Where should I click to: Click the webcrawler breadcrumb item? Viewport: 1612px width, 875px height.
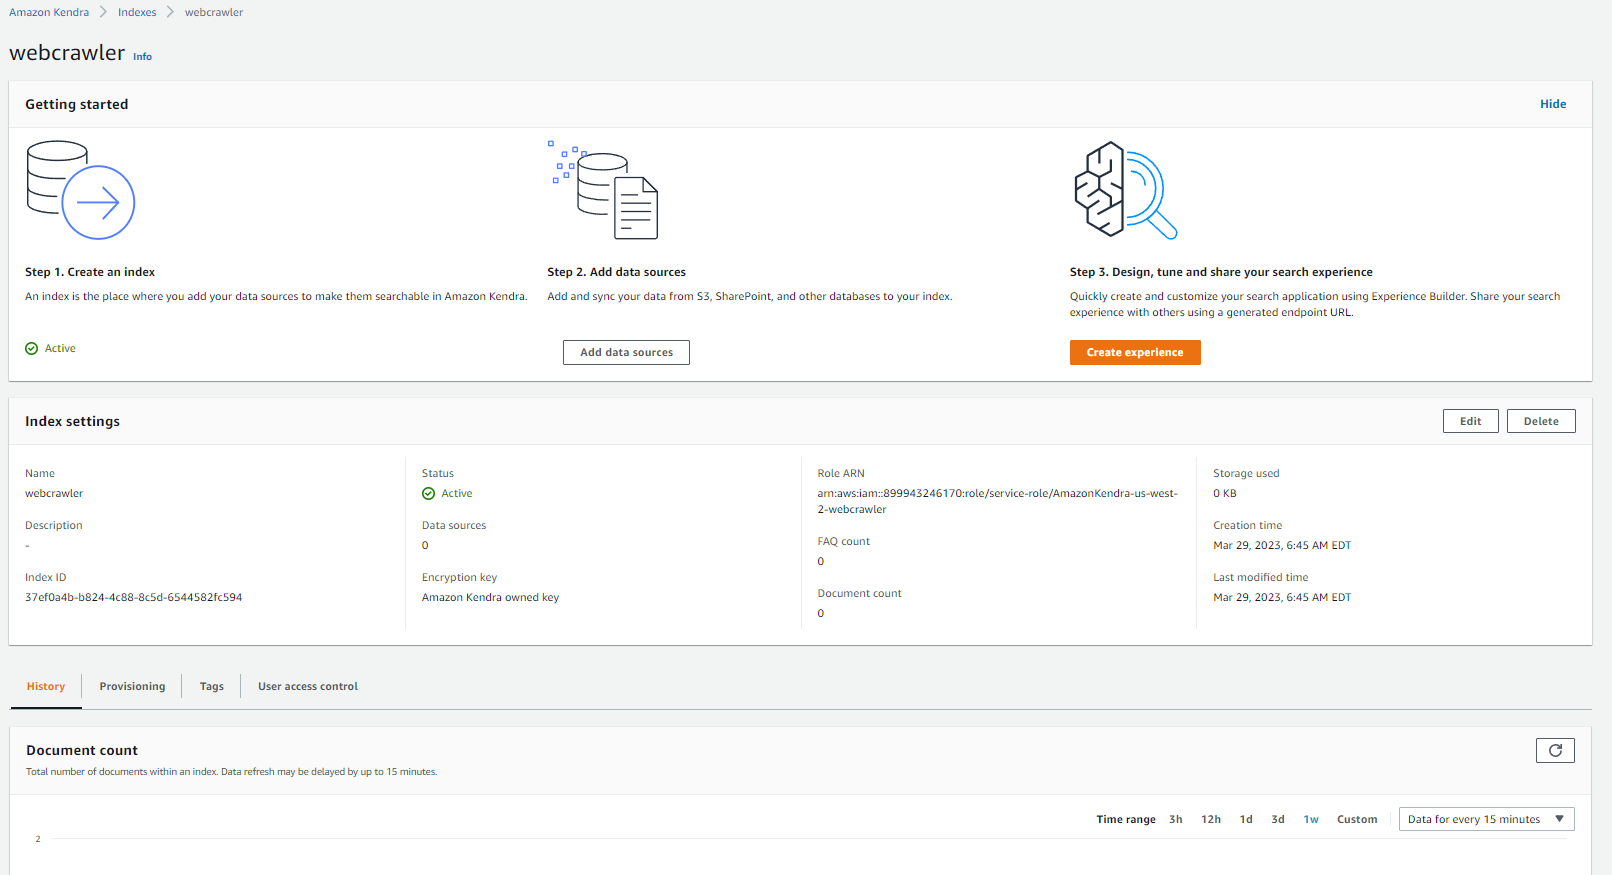(214, 12)
